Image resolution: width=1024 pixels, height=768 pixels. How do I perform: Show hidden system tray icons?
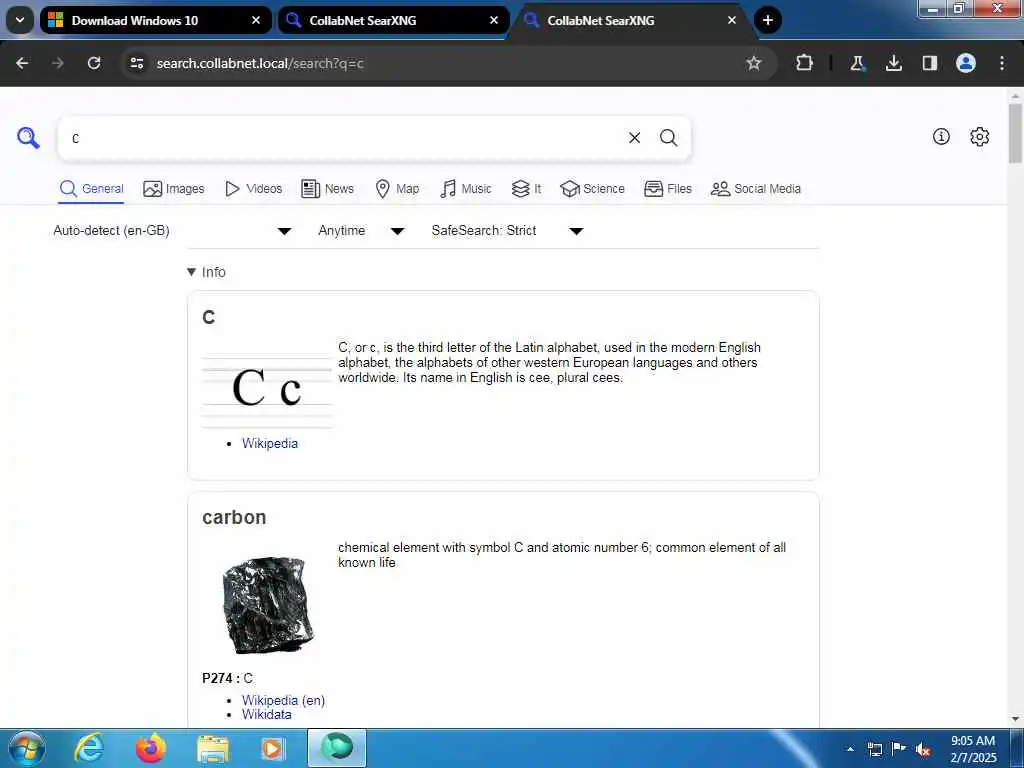[850, 749]
